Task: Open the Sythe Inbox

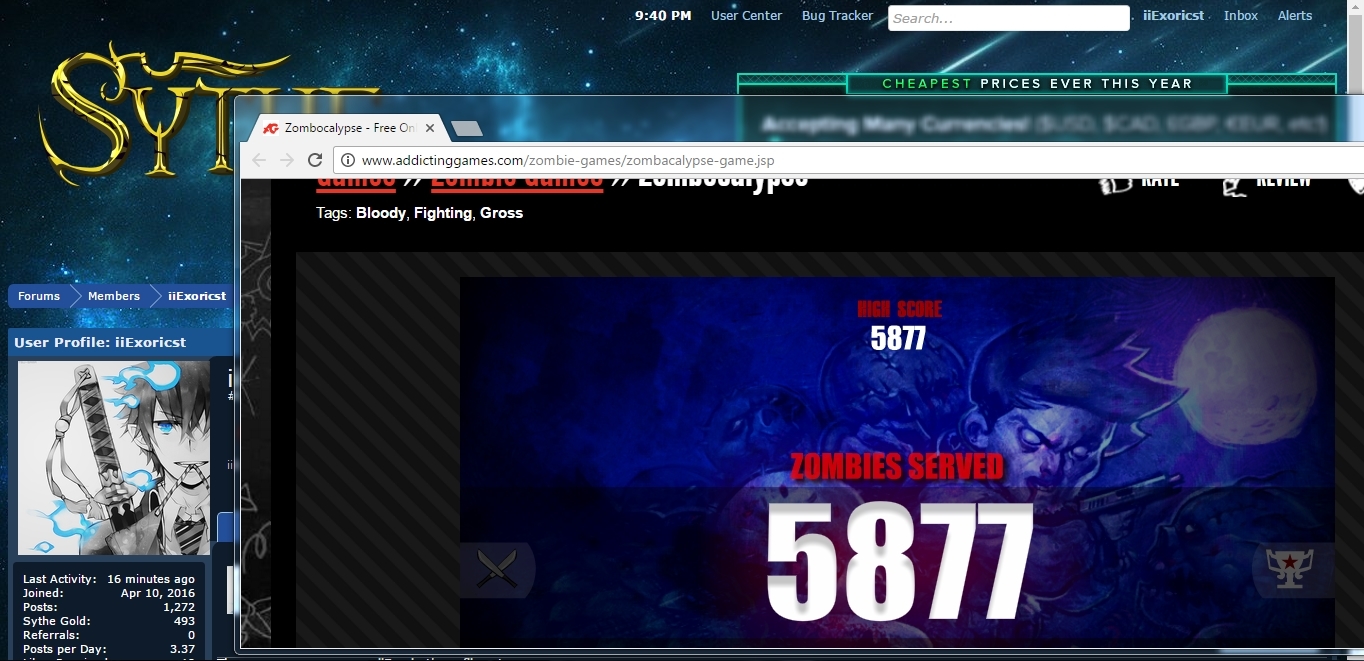Action: coord(1240,16)
